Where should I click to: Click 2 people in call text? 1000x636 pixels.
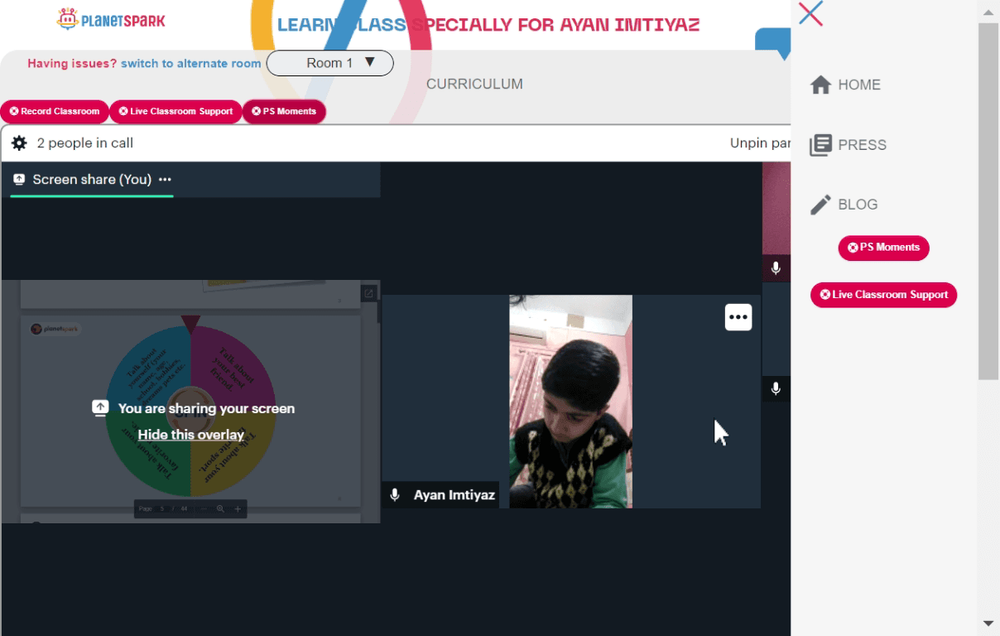85,143
